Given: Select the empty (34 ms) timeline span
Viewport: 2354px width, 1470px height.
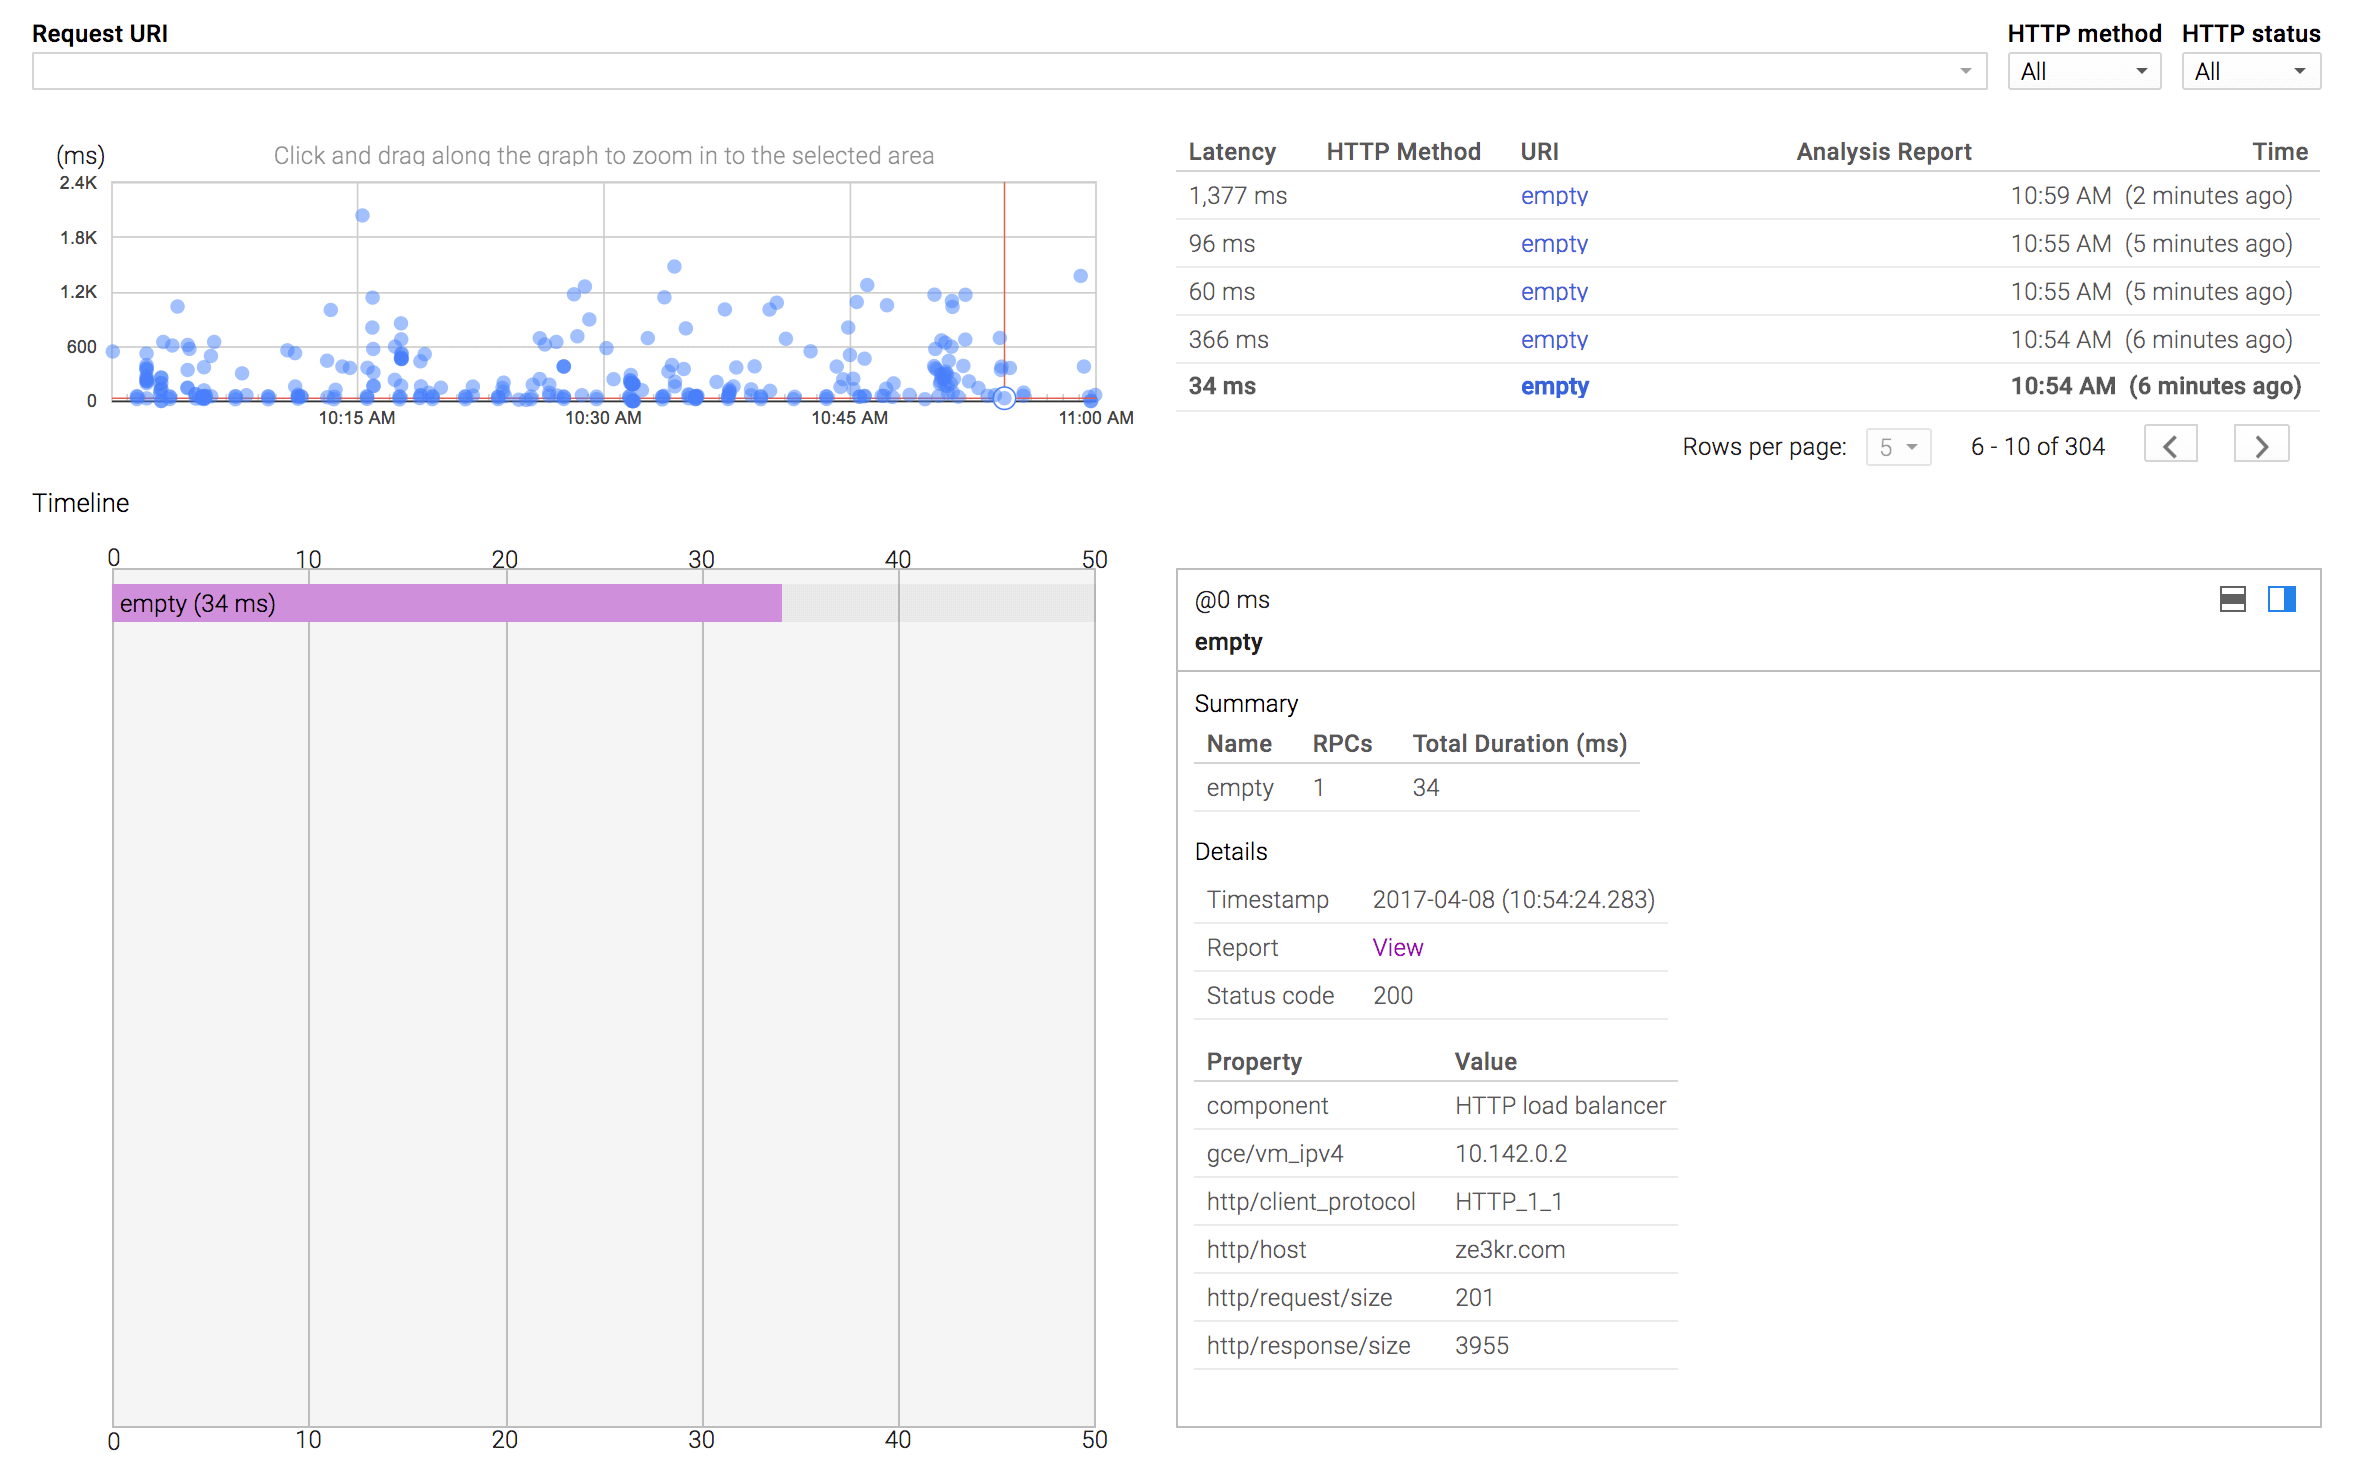Looking at the screenshot, I should [x=446, y=603].
